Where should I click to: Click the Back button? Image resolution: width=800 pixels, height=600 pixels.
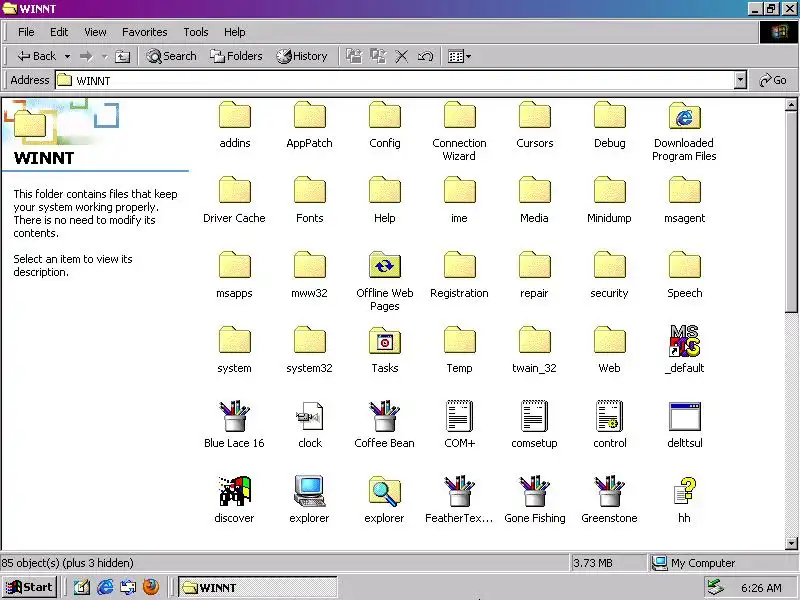tap(36, 56)
